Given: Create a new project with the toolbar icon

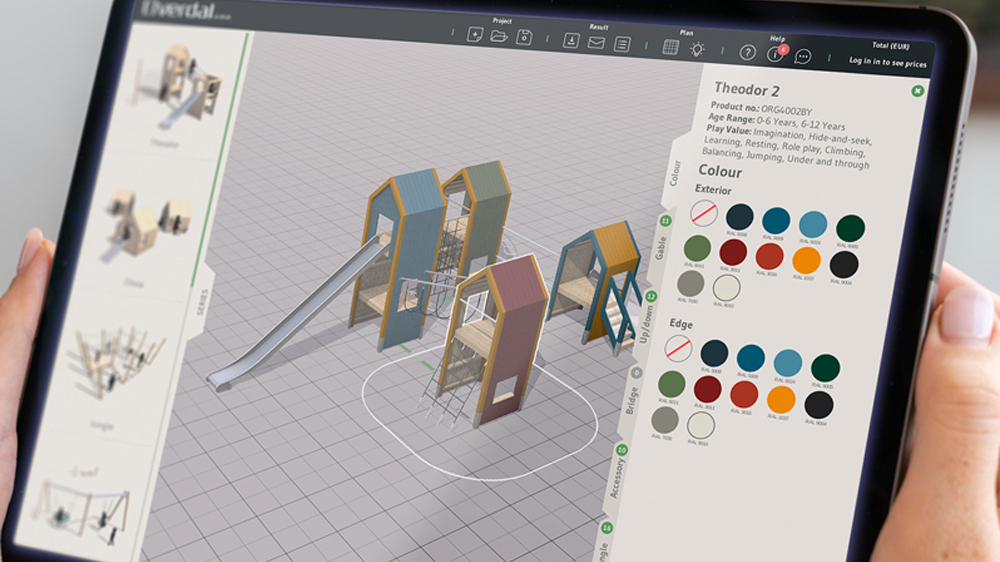Looking at the screenshot, I should coord(474,34).
